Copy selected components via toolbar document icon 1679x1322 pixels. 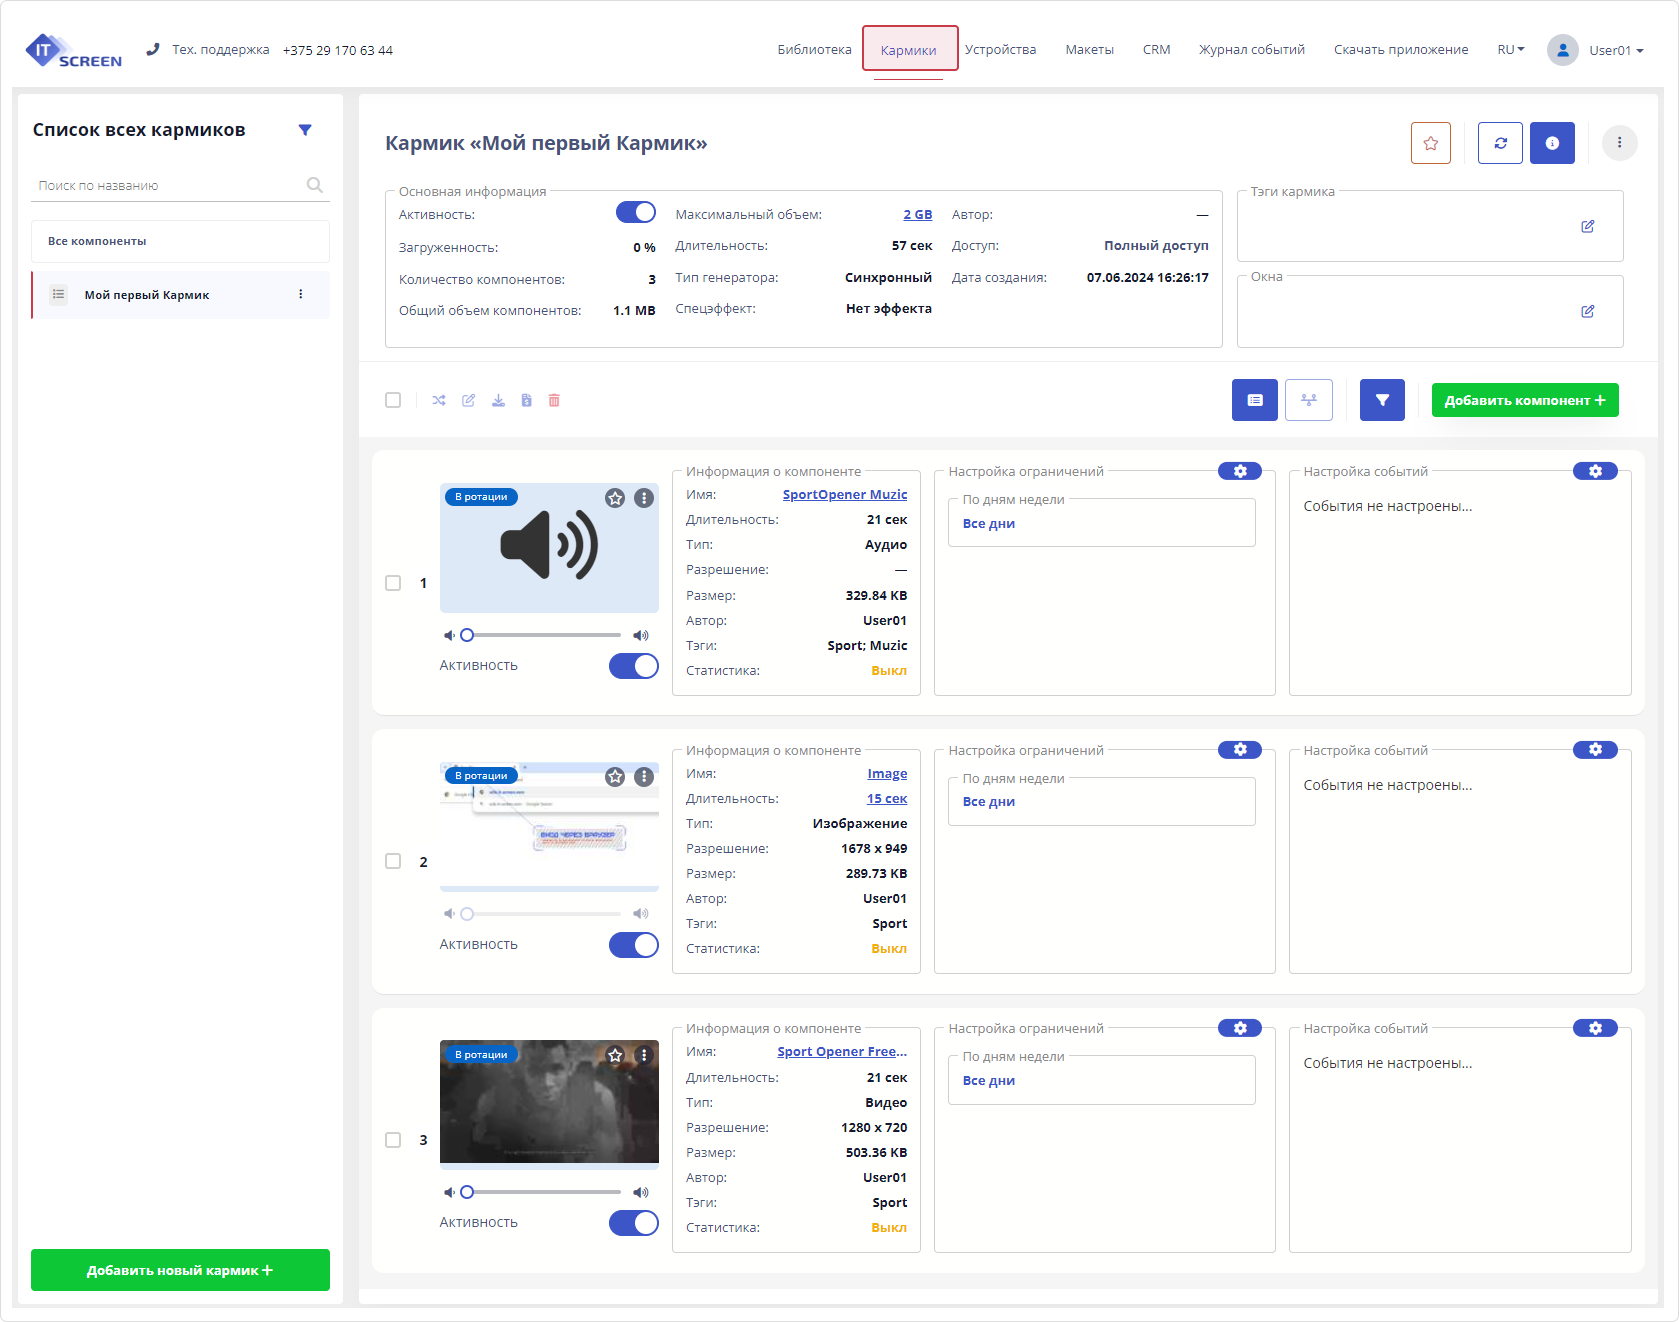526,400
